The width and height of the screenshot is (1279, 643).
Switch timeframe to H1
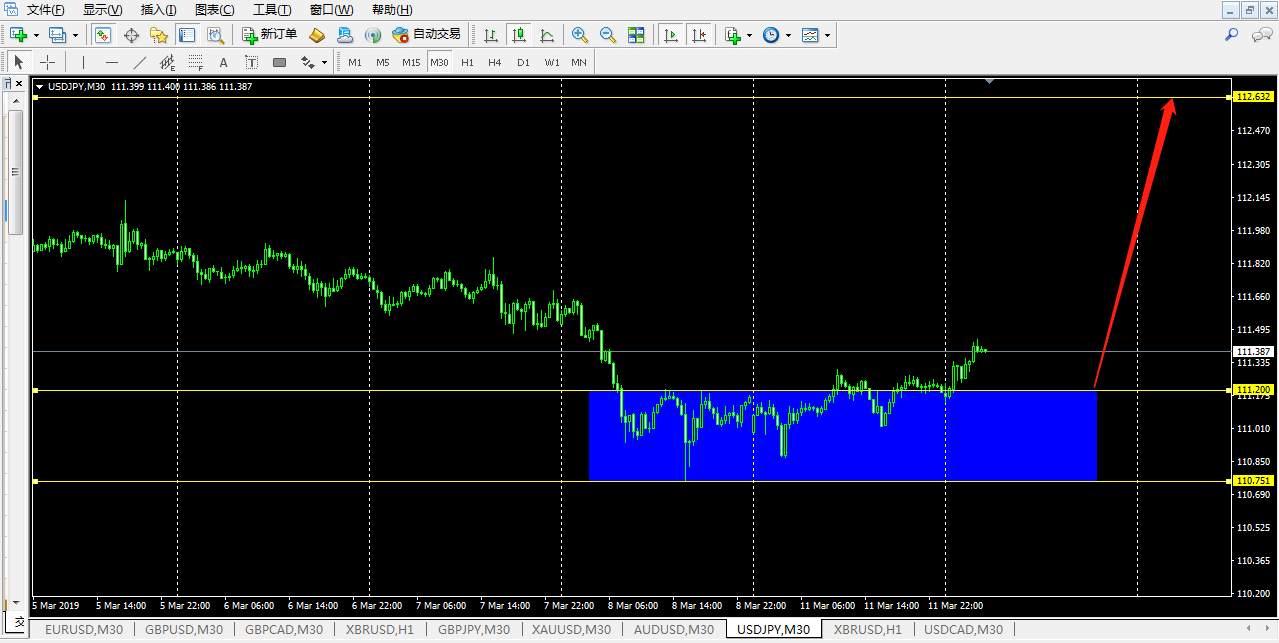pos(467,62)
